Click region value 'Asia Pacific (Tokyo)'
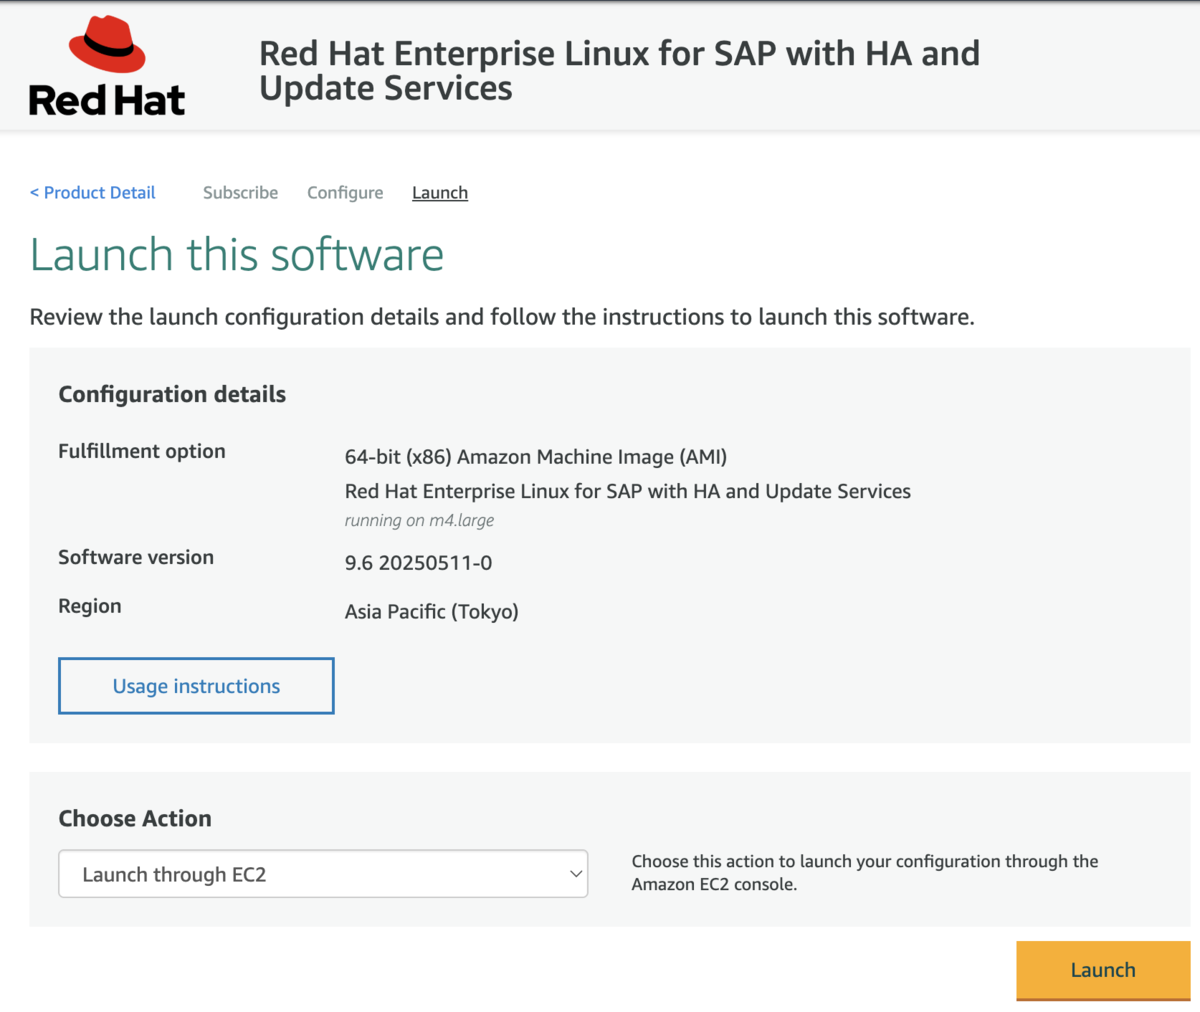Screen dimensions: 1200x1012 pos(432,612)
